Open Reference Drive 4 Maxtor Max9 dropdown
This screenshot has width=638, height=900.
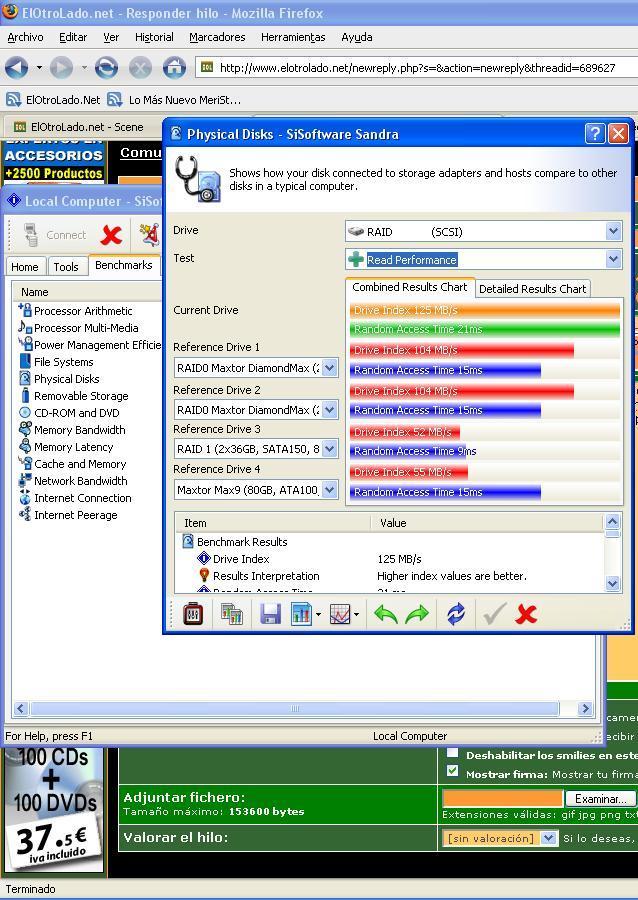pyautogui.click(x=329, y=490)
